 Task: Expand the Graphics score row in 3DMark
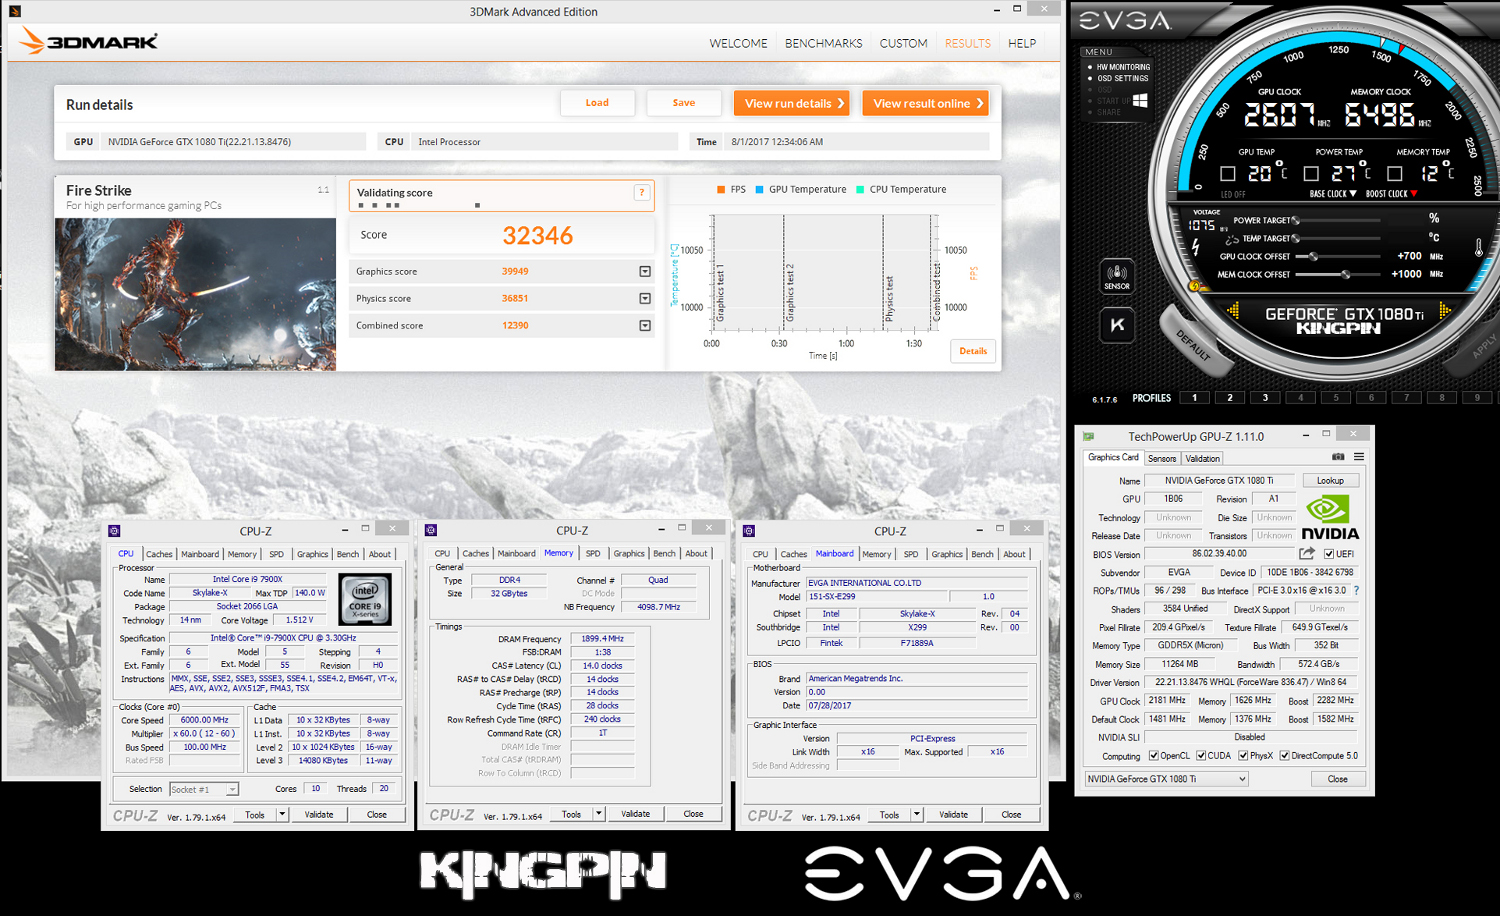click(645, 272)
